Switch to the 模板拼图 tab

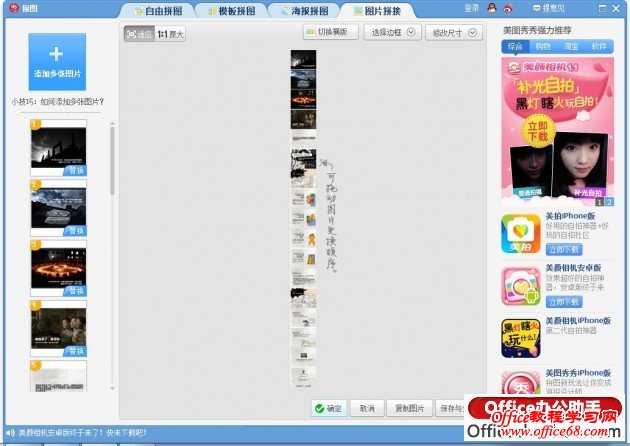(x=231, y=11)
